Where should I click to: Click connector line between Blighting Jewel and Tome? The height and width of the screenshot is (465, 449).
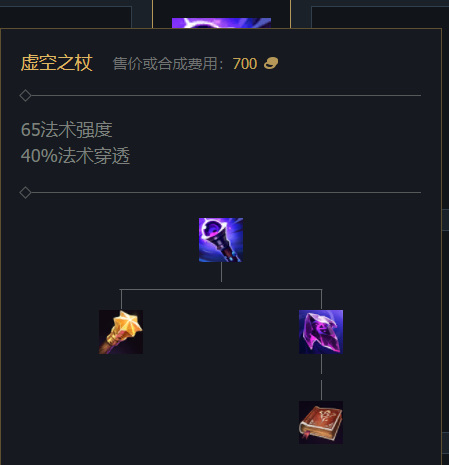(321, 377)
